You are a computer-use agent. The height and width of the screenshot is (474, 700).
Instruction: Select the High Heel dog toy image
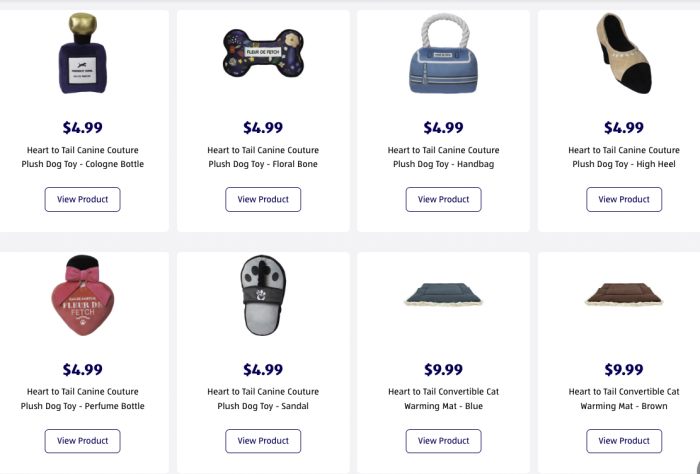(x=624, y=54)
